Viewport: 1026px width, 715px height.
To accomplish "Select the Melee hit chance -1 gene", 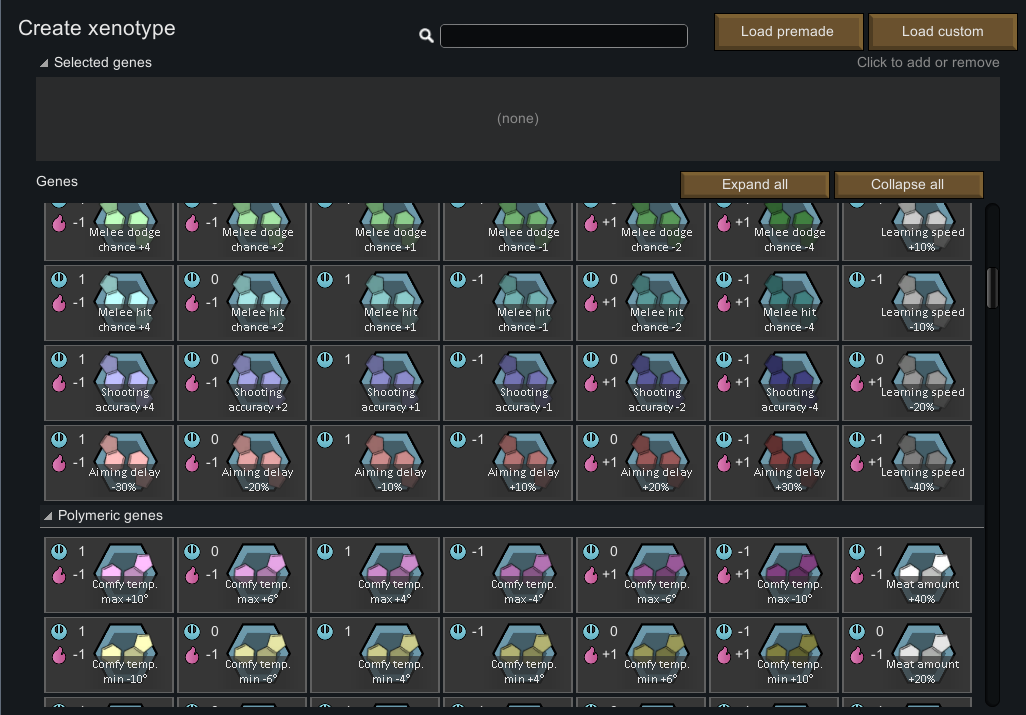I will (508, 303).
